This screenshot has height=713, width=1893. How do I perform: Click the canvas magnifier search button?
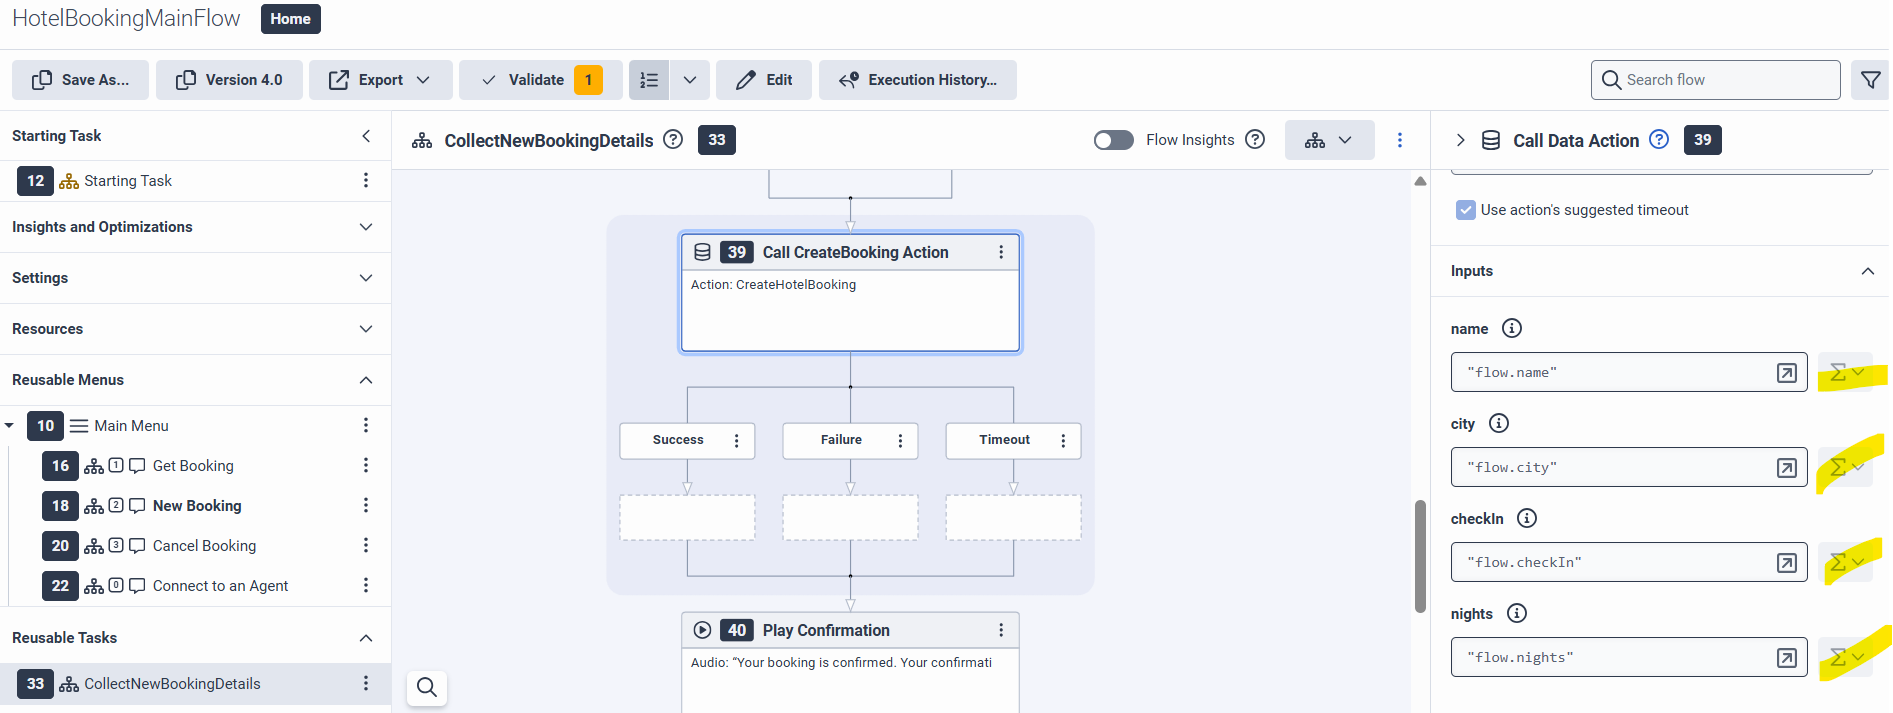pyautogui.click(x=427, y=687)
